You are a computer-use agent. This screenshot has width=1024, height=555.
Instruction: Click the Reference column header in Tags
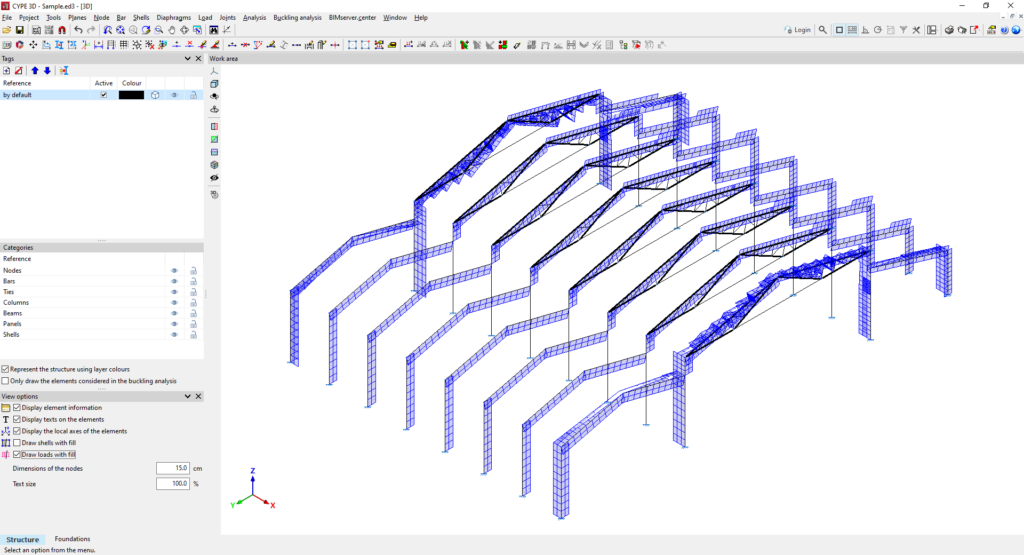[x=17, y=84]
